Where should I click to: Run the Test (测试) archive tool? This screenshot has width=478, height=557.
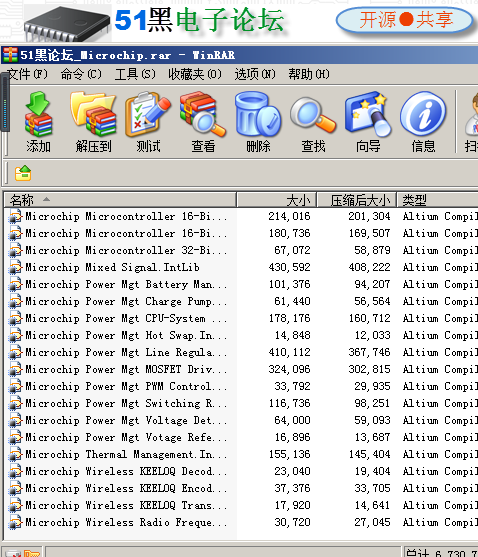[148, 121]
